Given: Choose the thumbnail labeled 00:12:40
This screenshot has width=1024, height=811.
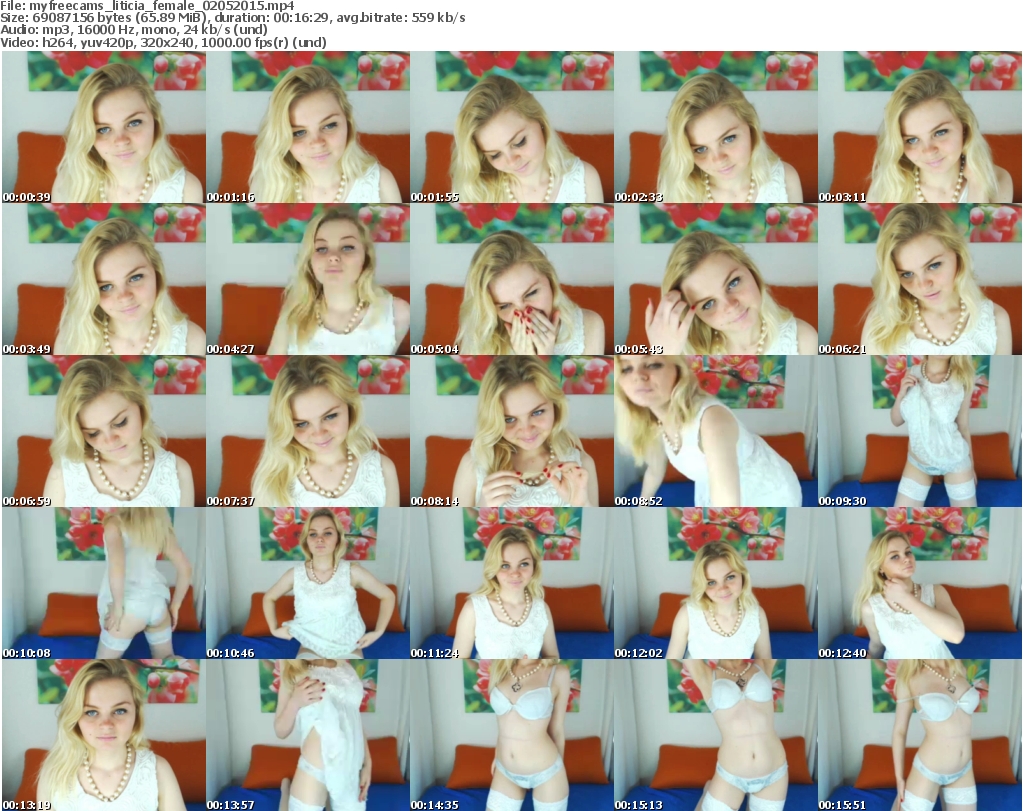Looking at the screenshot, I should pos(920,583).
